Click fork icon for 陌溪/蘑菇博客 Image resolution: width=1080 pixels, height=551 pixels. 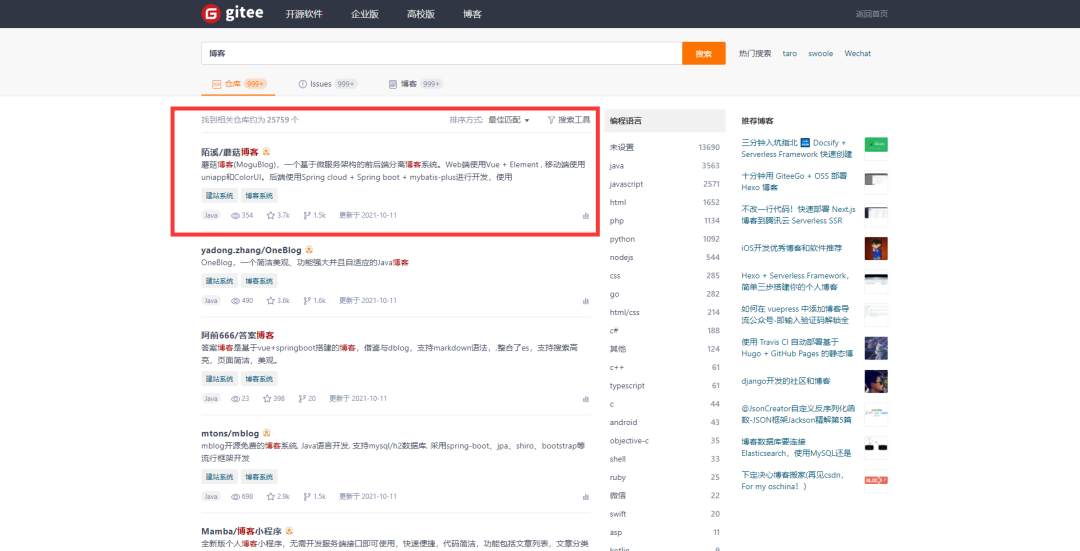[x=307, y=216]
